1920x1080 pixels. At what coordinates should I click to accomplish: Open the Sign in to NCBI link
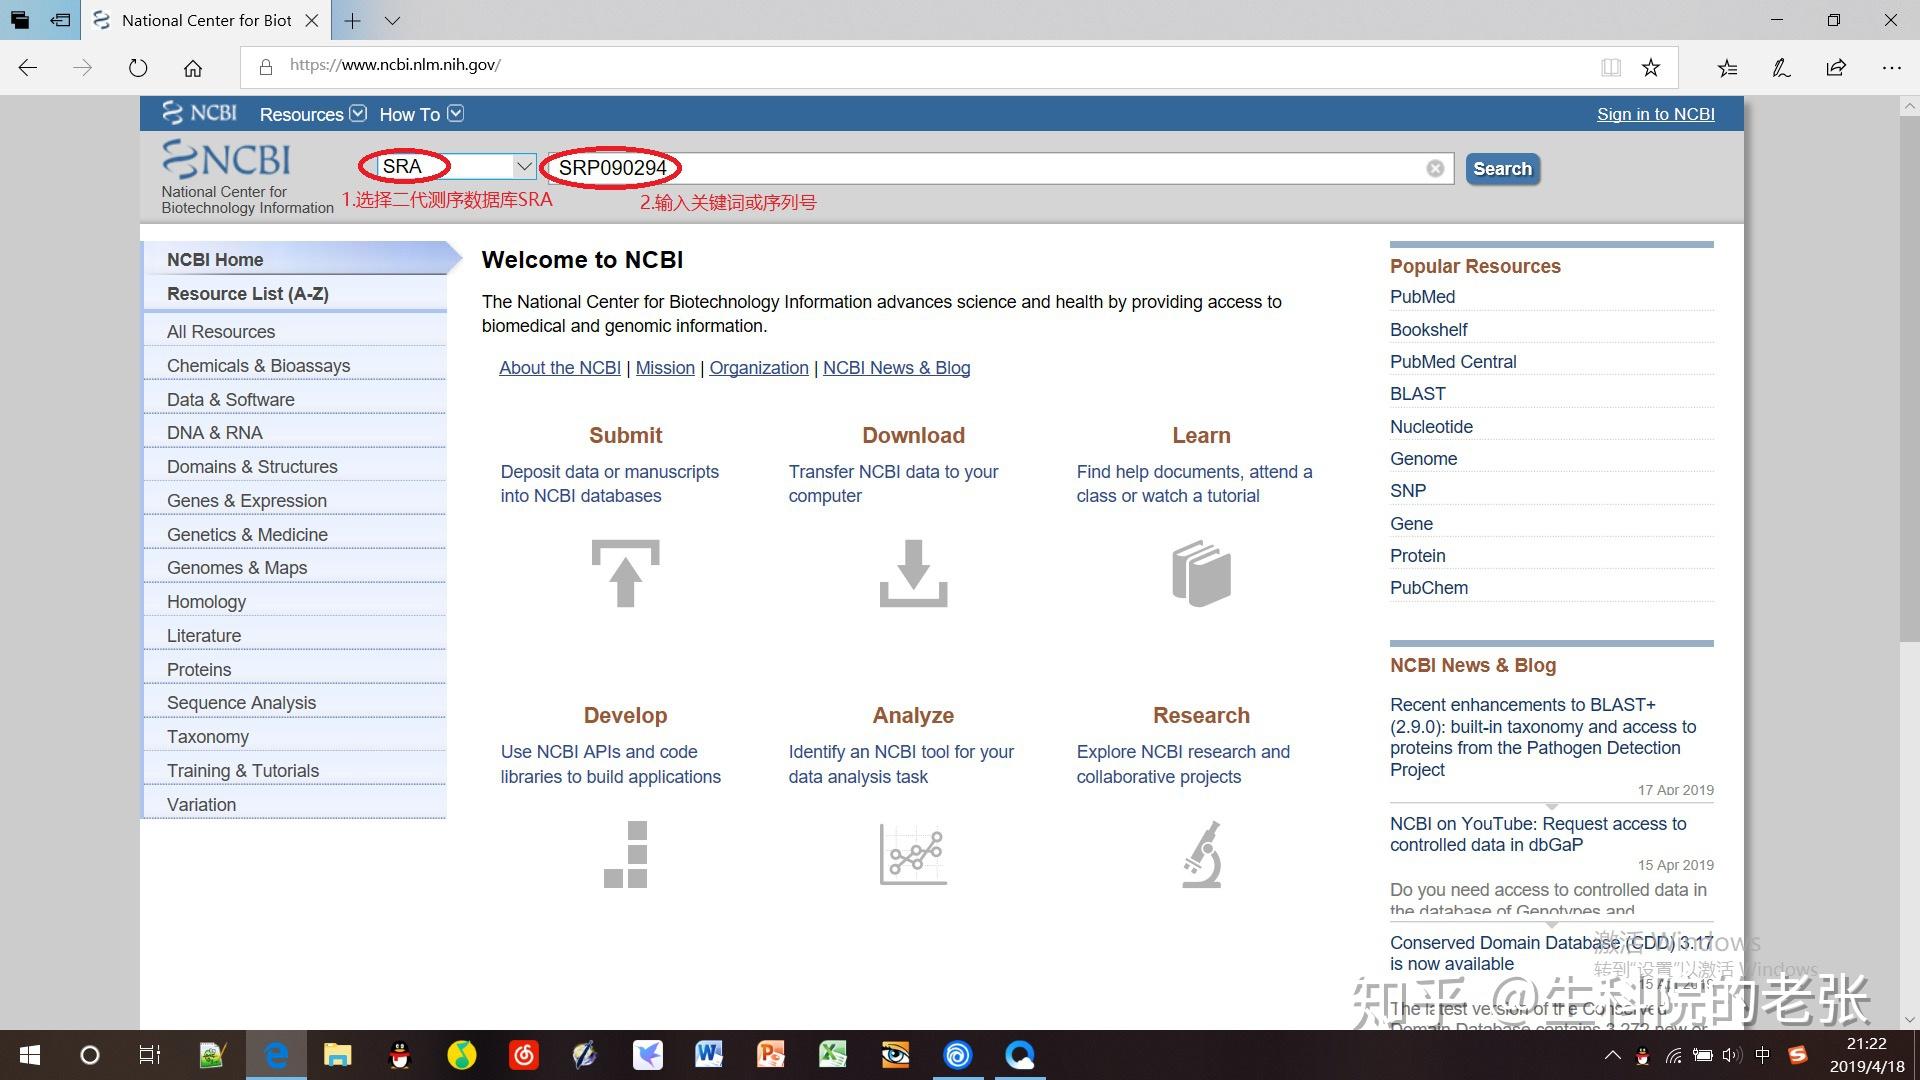click(1655, 114)
